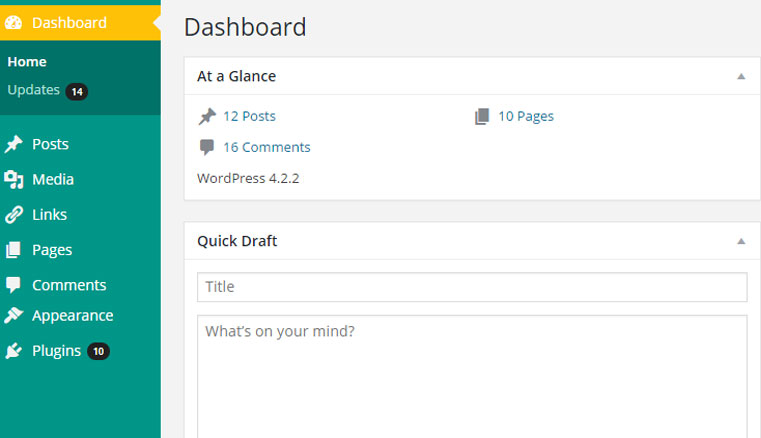This screenshot has width=761, height=438.
Task: Click the Dashboard gauge icon
Action: point(14,22)
